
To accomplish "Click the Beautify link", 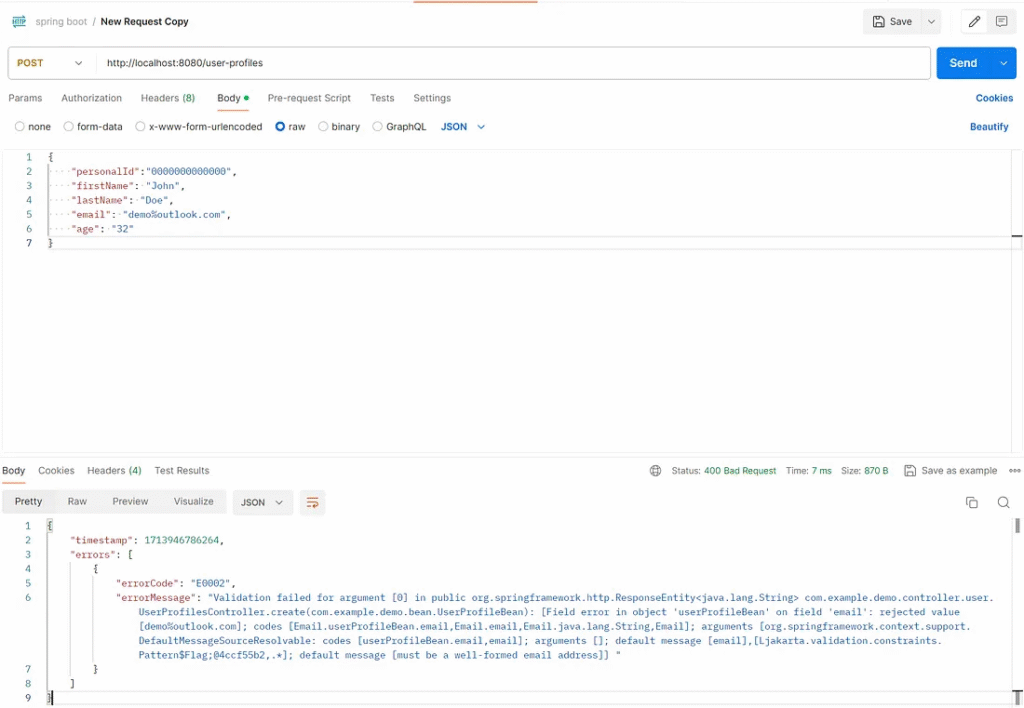I will [989, 127].
